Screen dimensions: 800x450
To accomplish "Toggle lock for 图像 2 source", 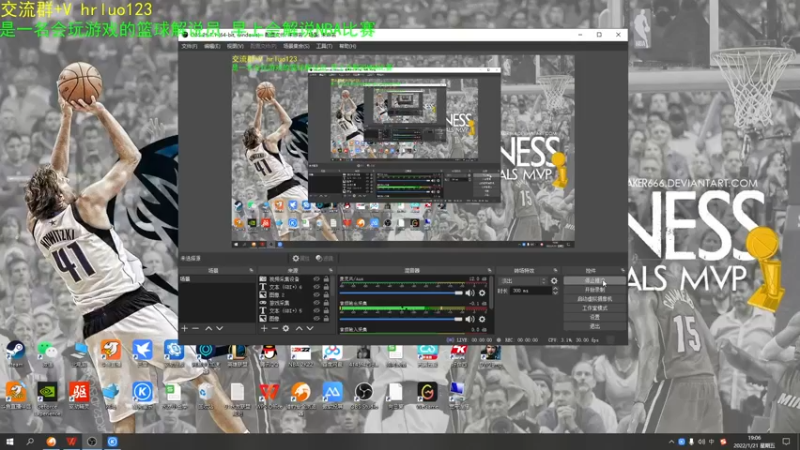I will pyautogui.click(x=326, y=294).
